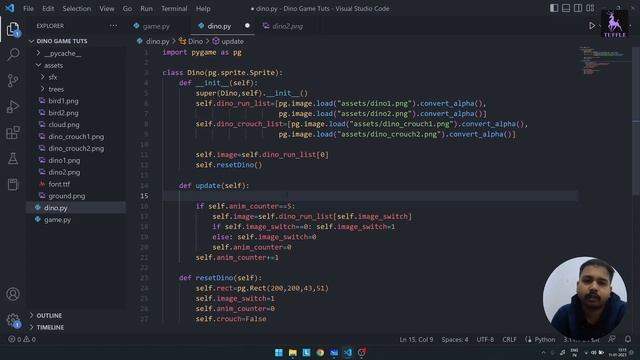Open Chrome from the taskbar
Screen dimensions: 640x360
click(320, 352)
